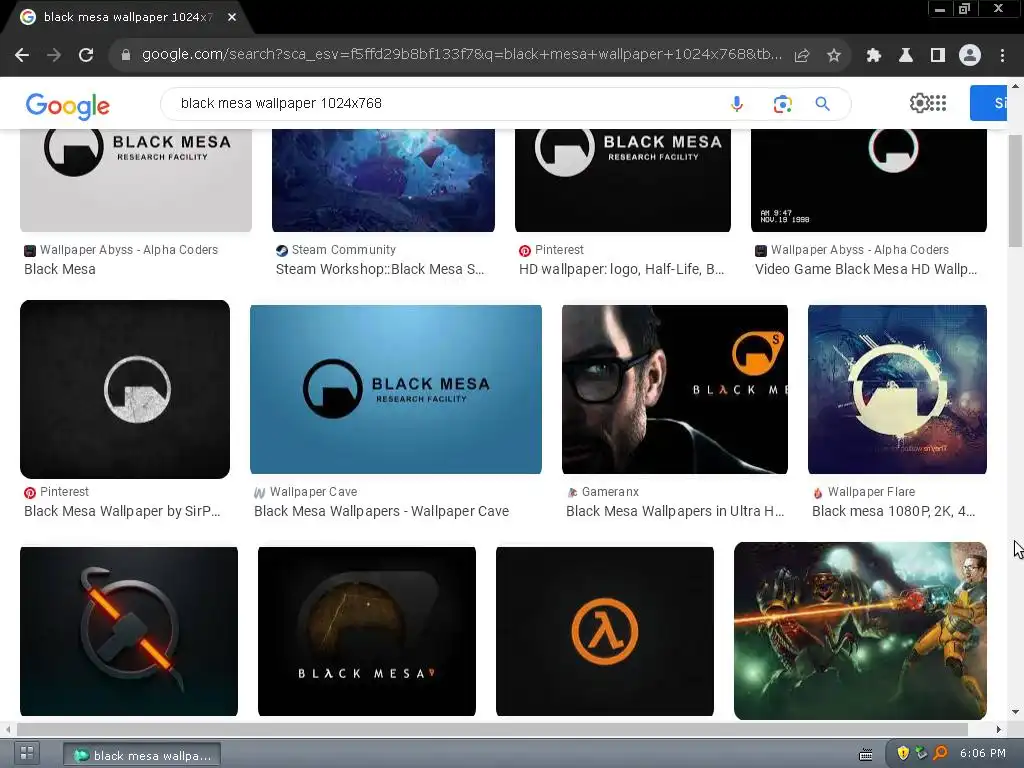Reload the current page
Viewport: 1024px width, 768px height.
point(86,56)
